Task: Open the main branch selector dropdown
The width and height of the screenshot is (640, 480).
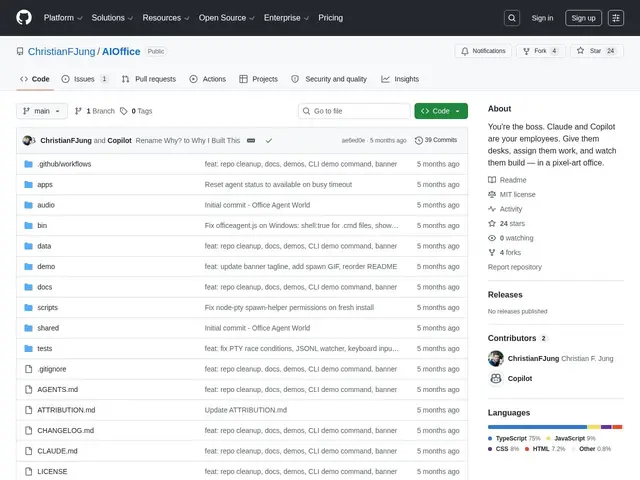Action: coord(42,111)
